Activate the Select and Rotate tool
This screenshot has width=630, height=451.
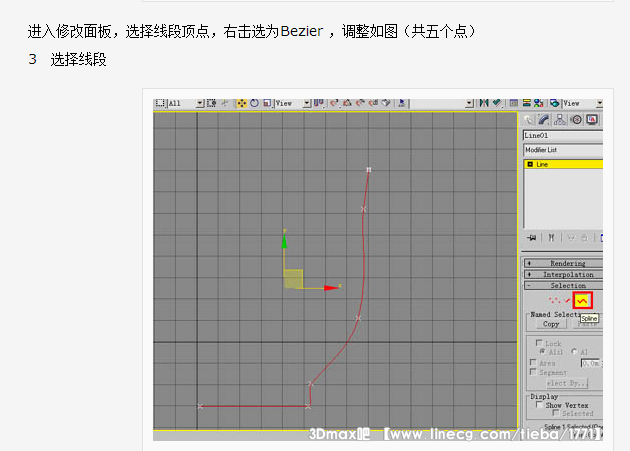pos(254,103)
